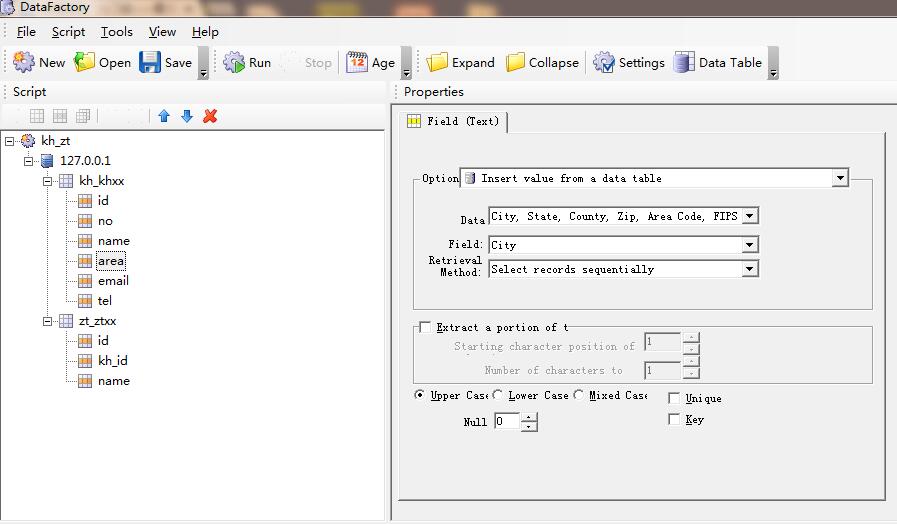Select the Mixed Case radio button
The width and height of the screenshot is (897, 524).
[x=578, y=395]
